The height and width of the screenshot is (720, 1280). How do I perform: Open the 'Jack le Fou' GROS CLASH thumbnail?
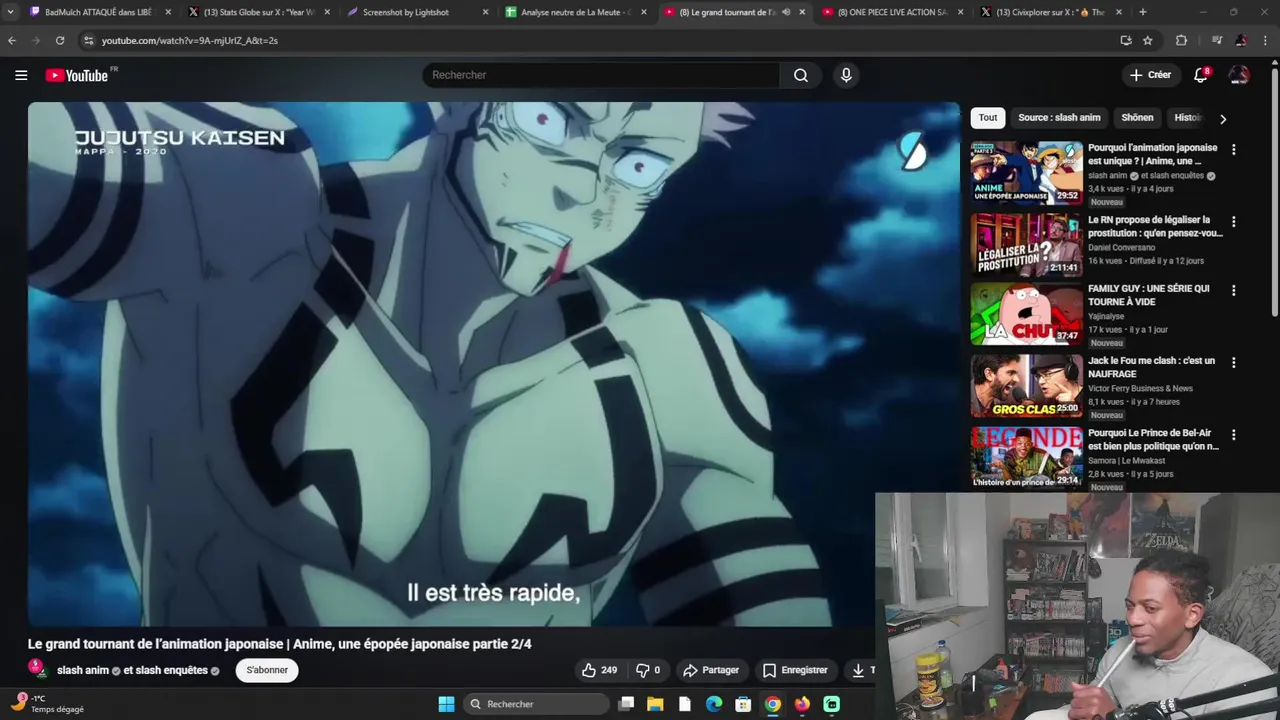pyautogui.click(x=1026, y=385)
